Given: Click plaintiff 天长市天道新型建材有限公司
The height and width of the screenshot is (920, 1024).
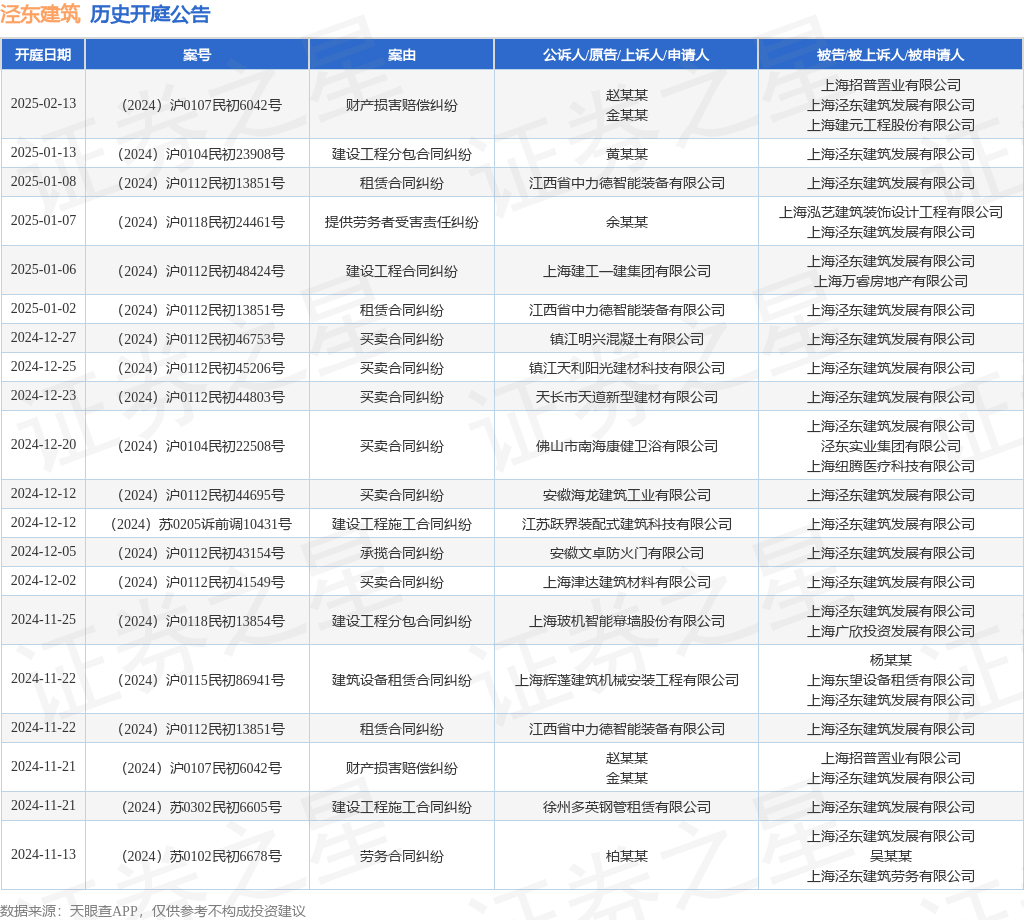Looking at the screenshot, I should point(627,397).
